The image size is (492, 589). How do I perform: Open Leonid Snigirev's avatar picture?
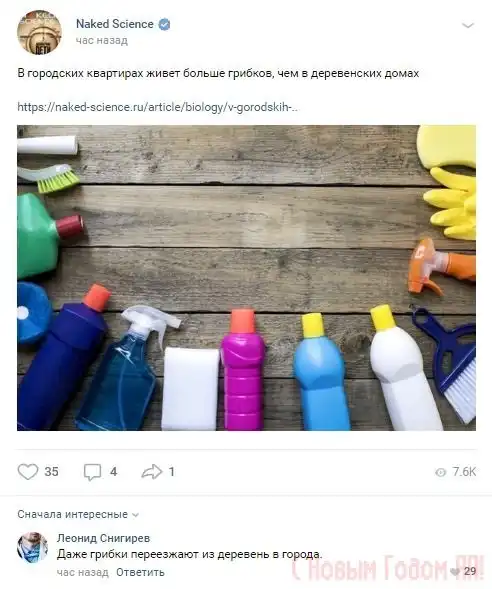pos(32,547)
